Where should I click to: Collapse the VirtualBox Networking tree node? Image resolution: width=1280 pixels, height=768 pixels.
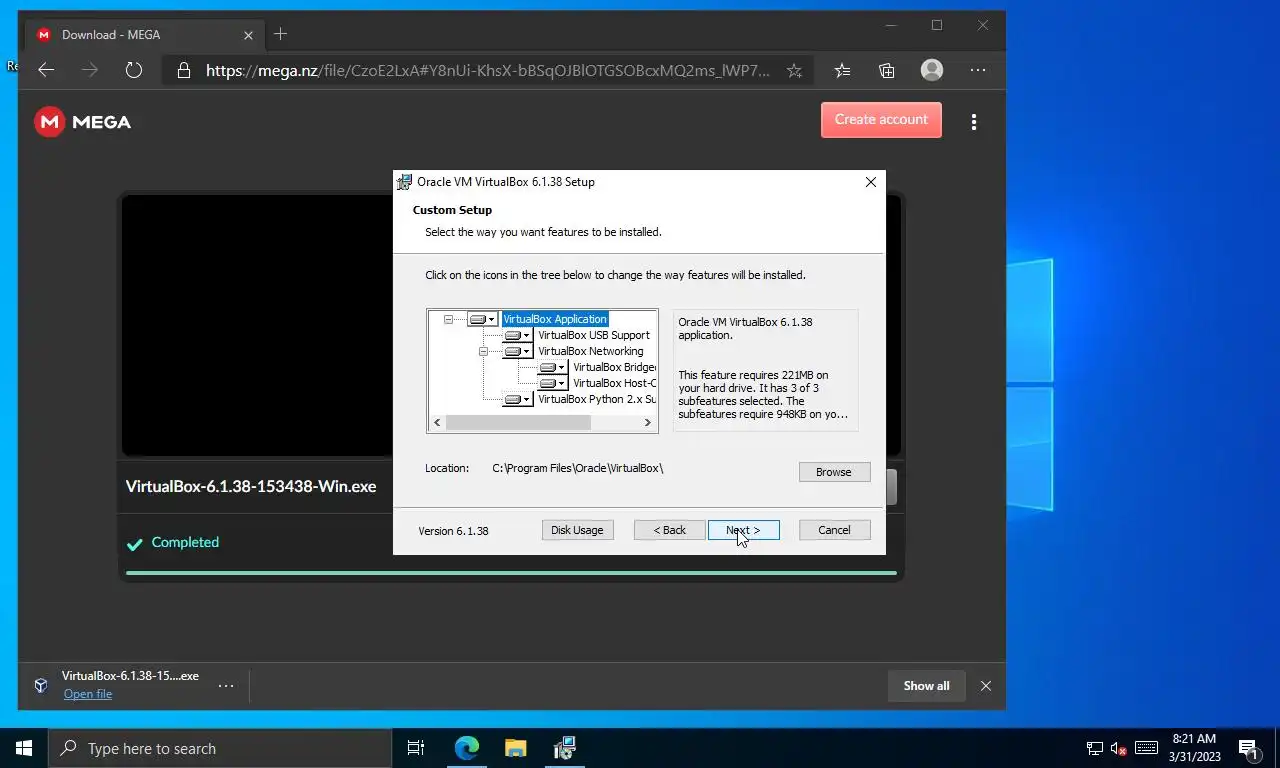pos(483,352)
